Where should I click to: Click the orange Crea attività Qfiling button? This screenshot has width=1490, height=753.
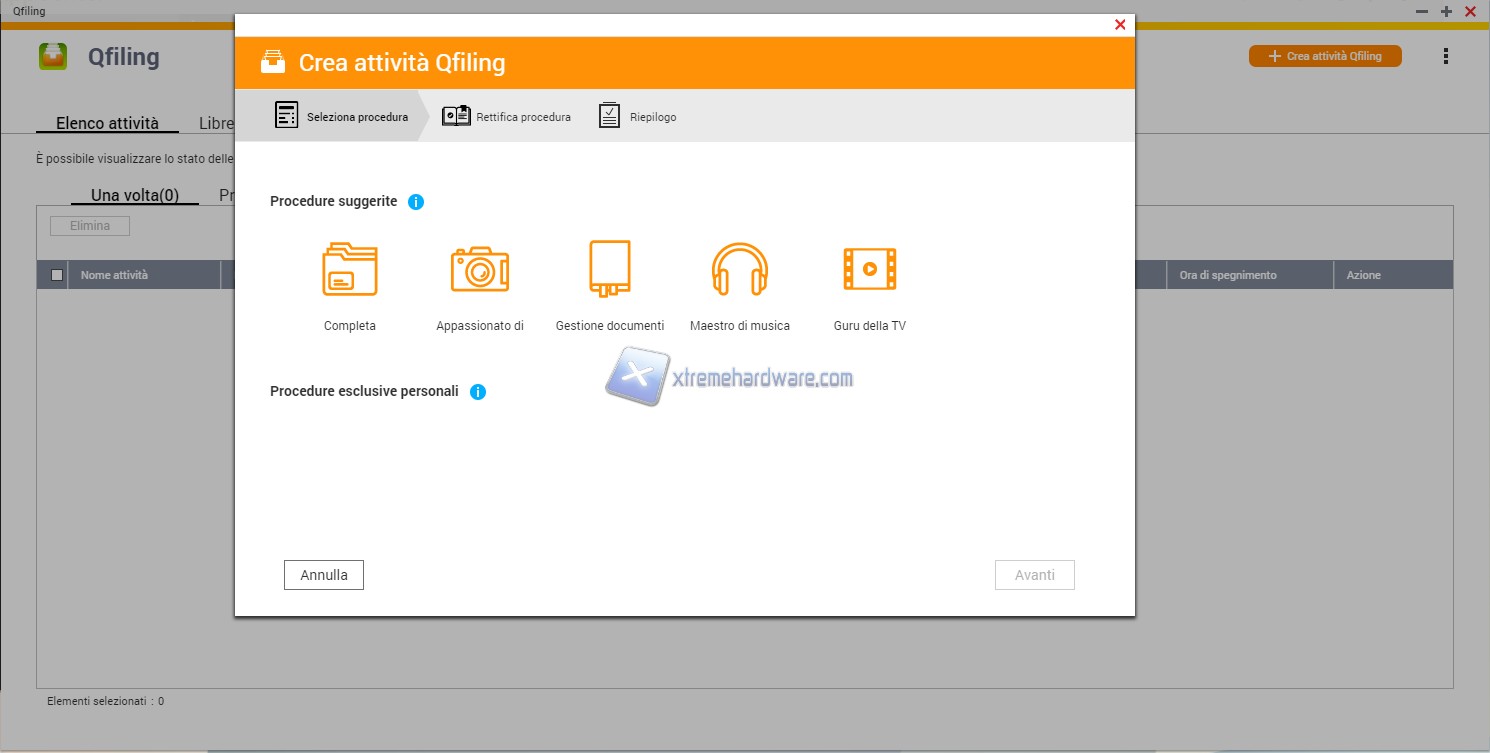click(1325, 57)
